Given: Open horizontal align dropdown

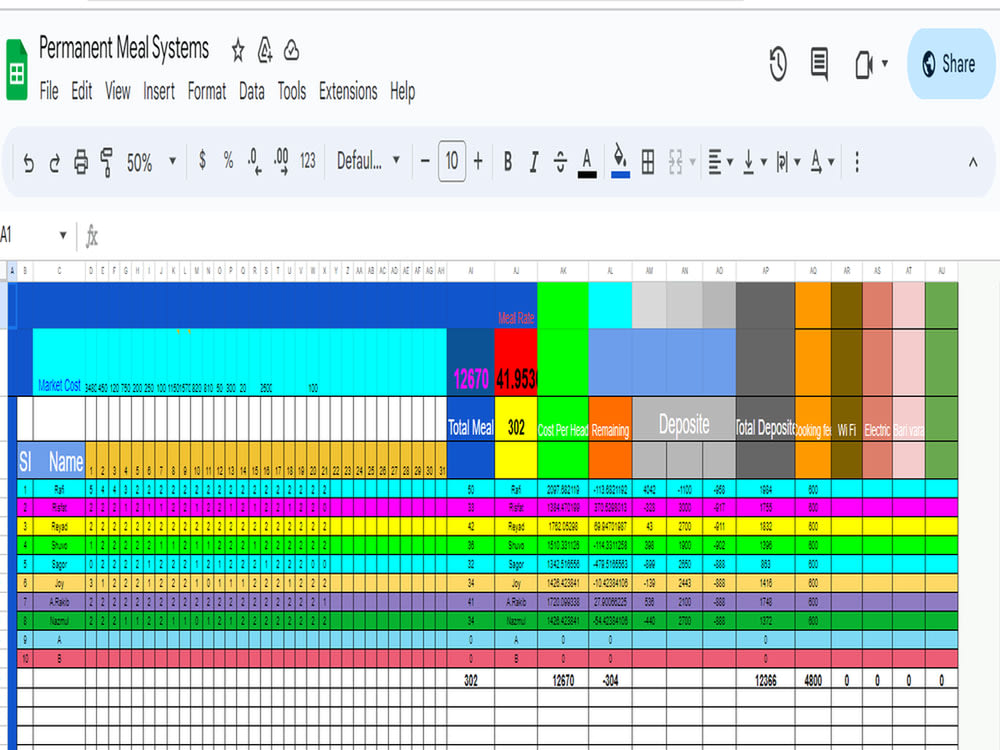Looking at the screenshot, I should pyautogui.click(x=721, y=162).
